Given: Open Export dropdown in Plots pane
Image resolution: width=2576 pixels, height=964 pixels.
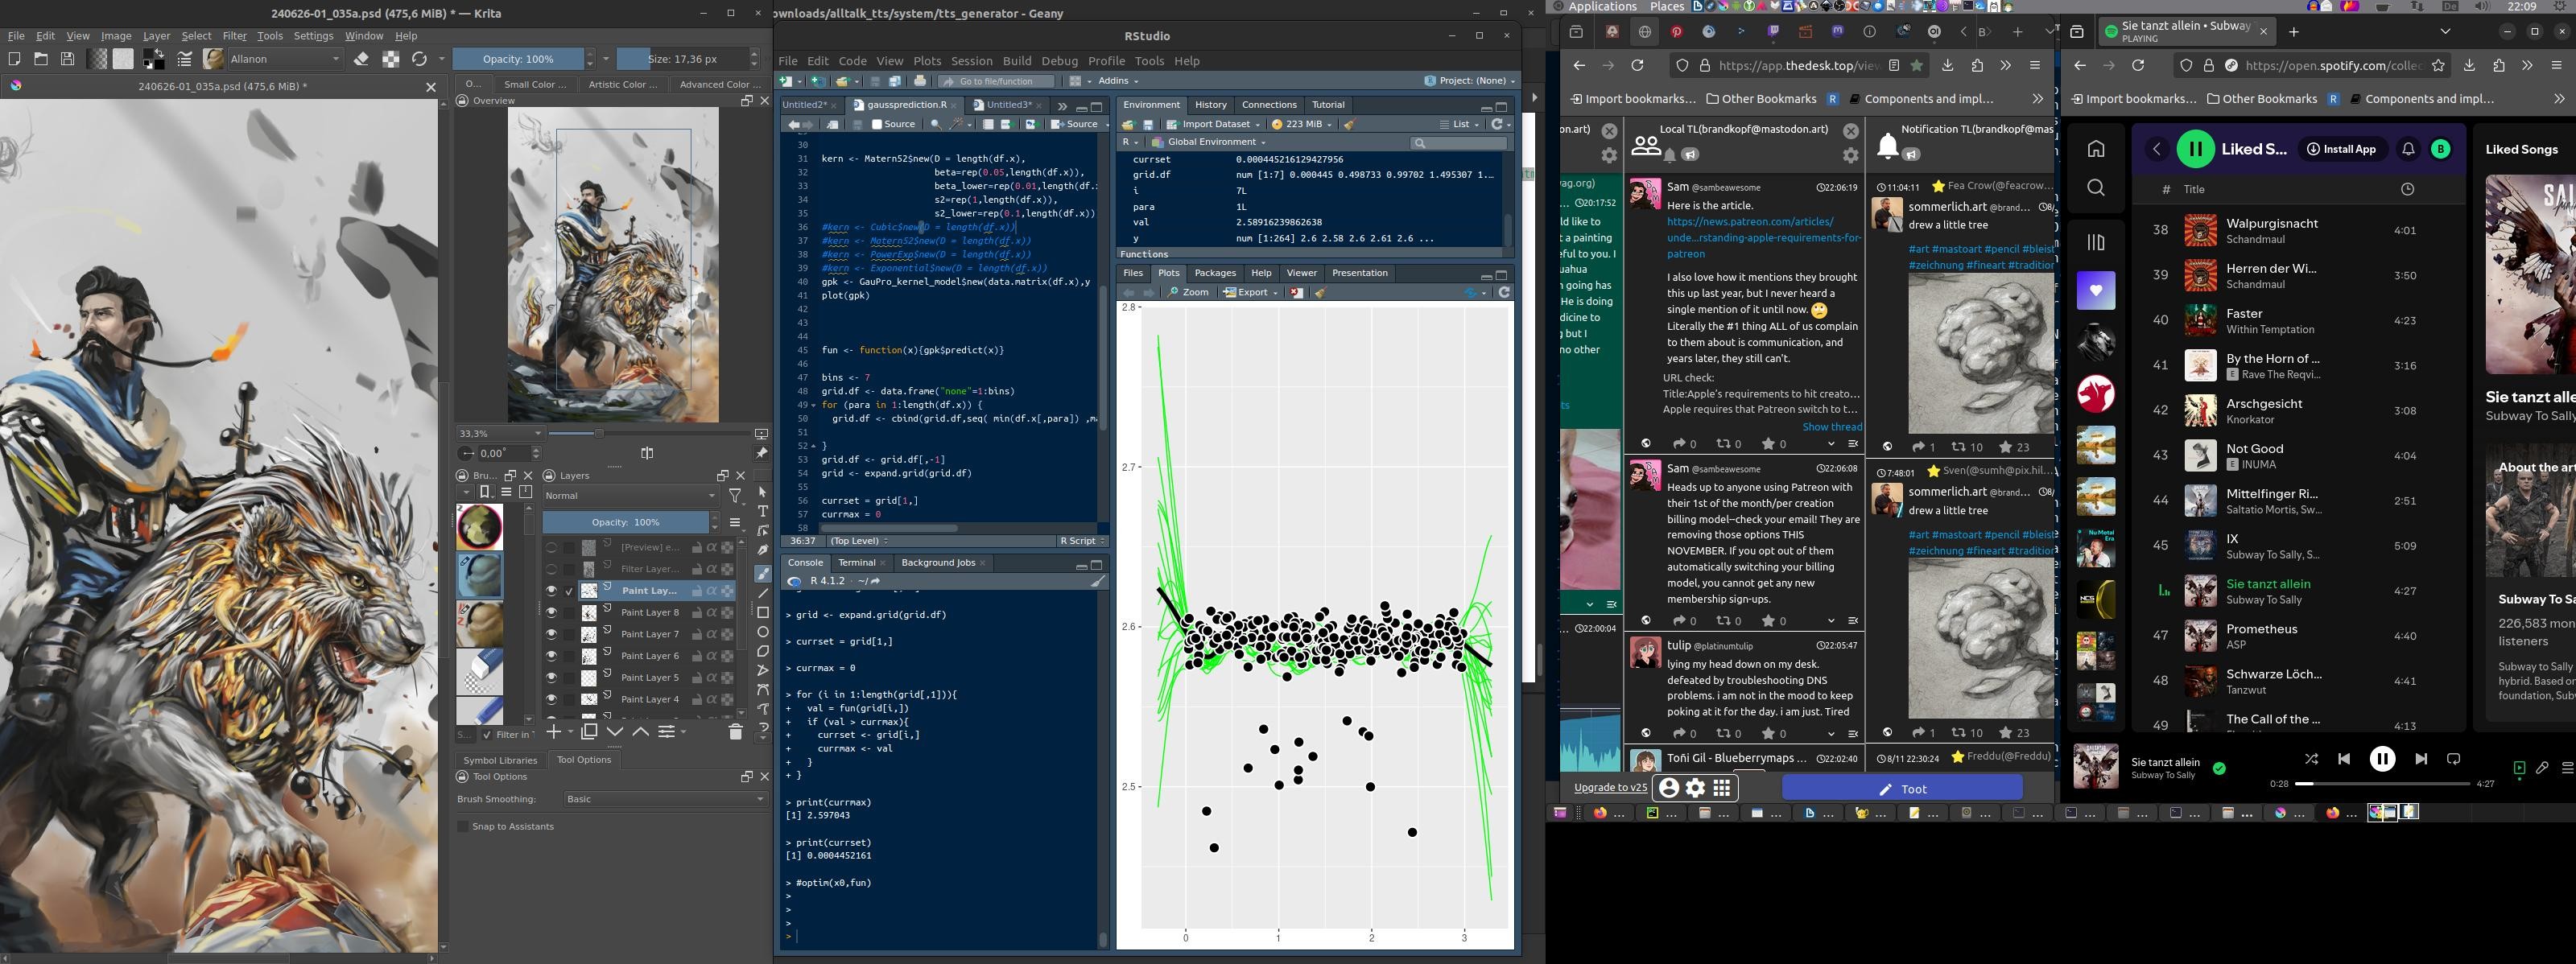Looking at the screenshot, I should (x=1251, y=292).
